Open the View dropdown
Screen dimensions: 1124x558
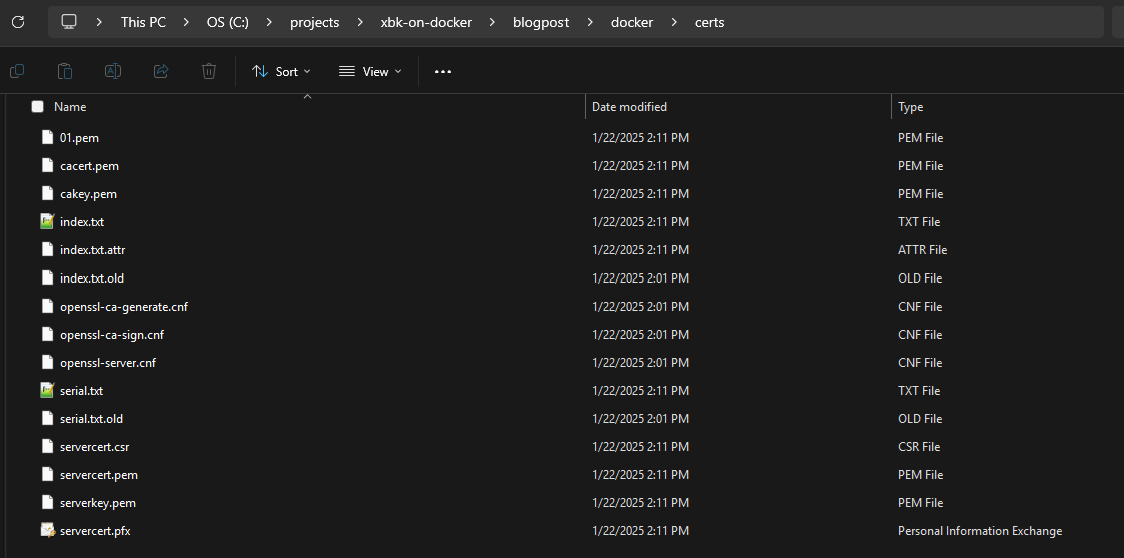pos(370,71)
